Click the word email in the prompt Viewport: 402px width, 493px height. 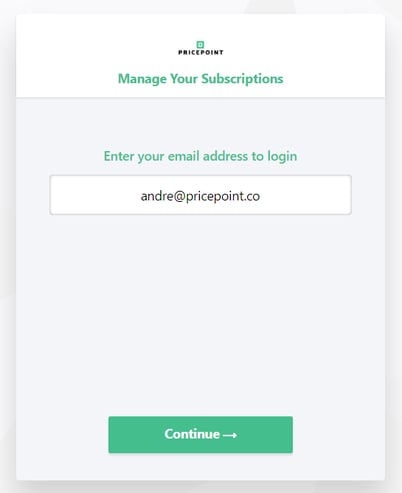pos(184,156)
